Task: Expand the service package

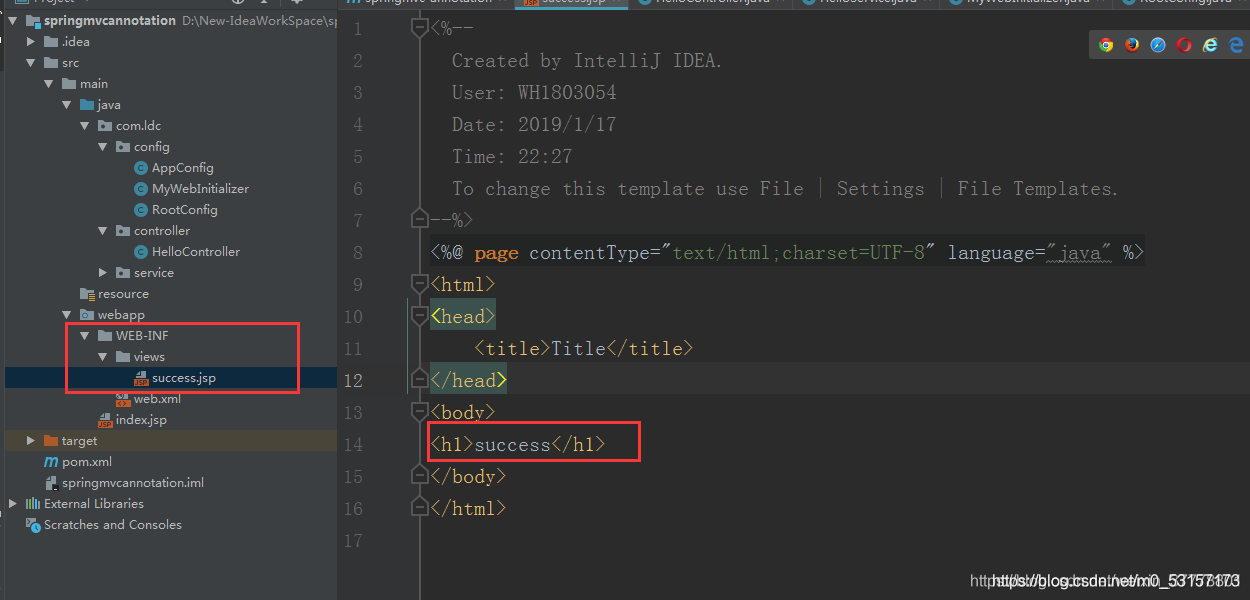Action: click(x=103, y=273)
